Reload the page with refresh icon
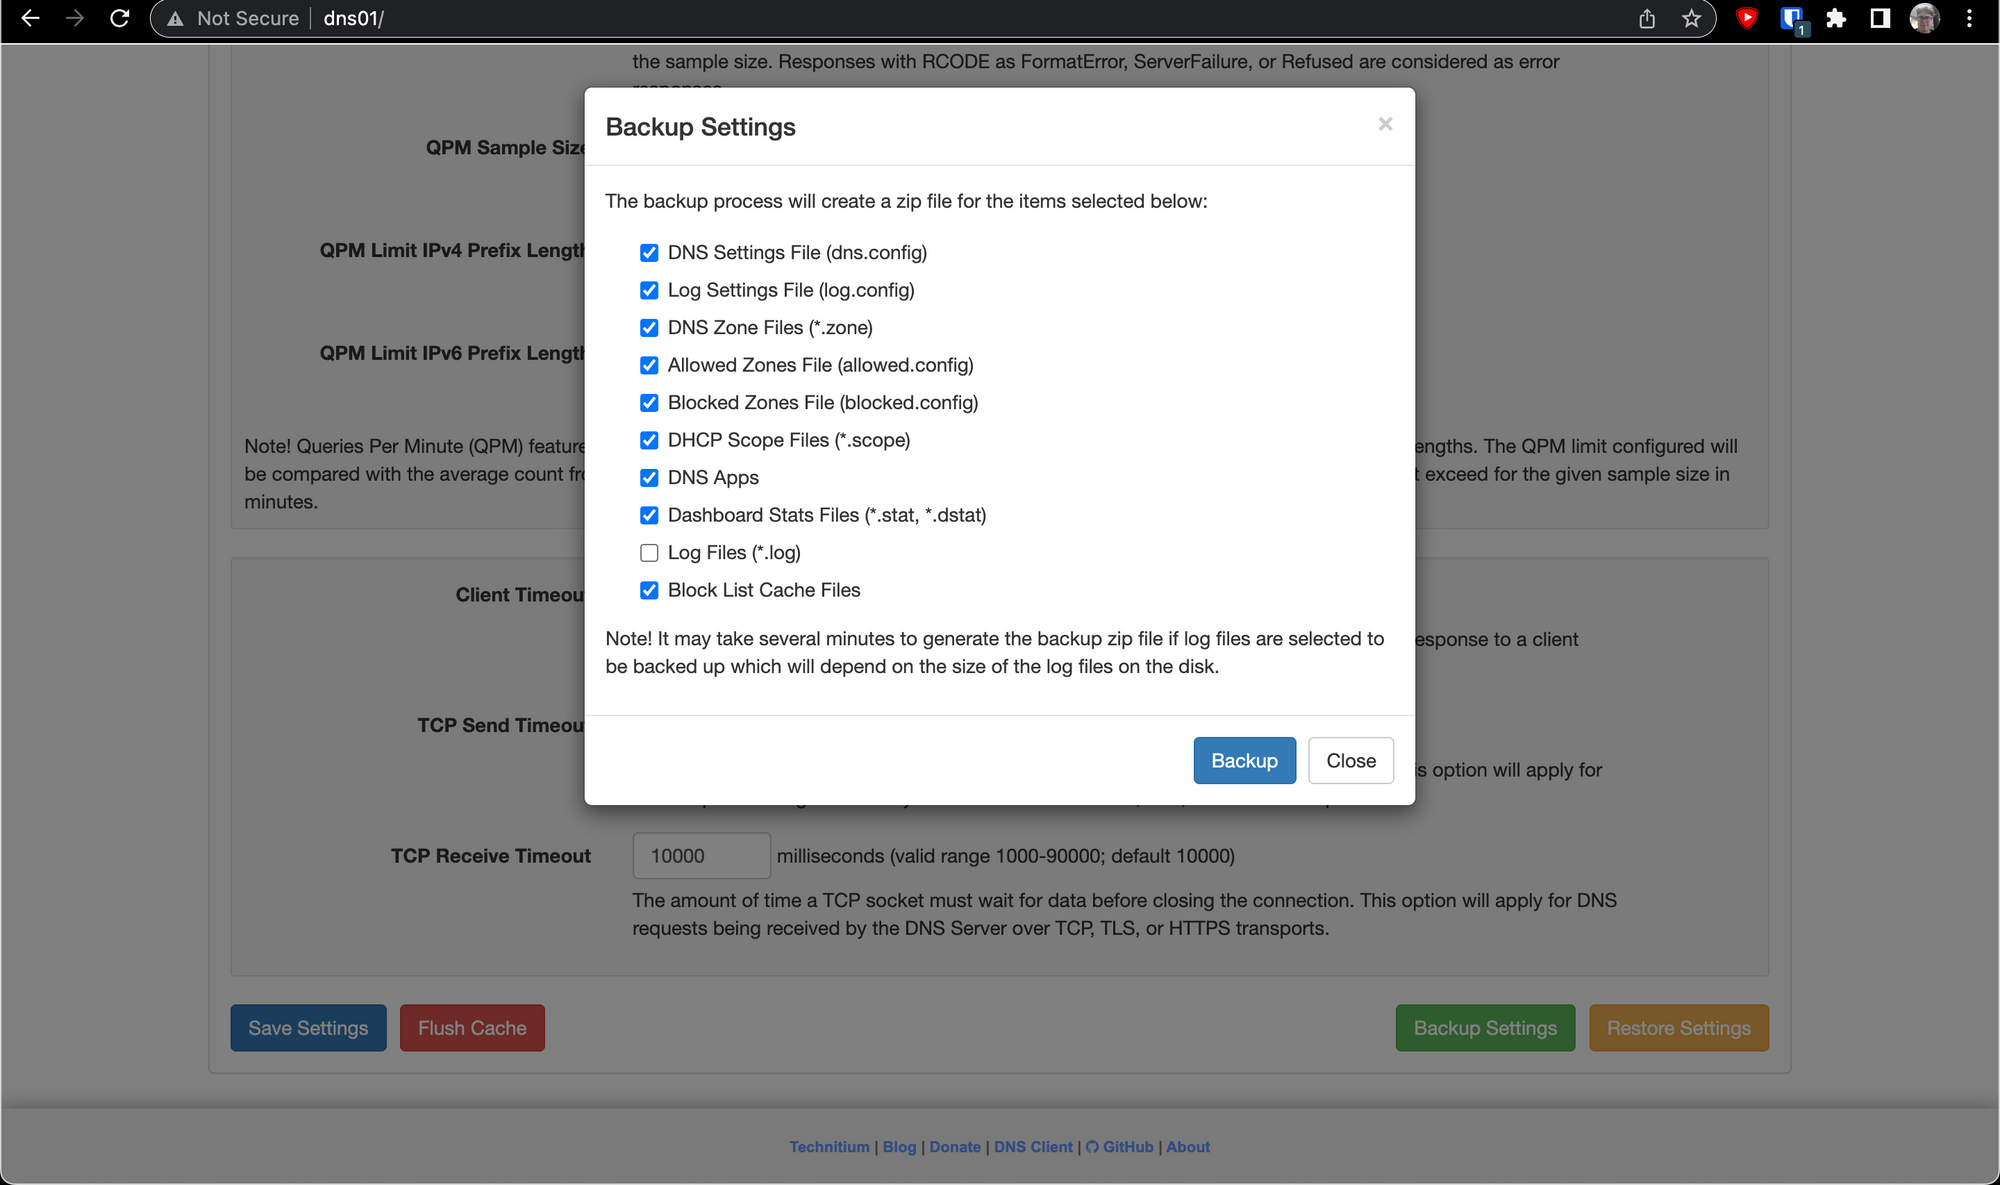The height and width of the screenshot is (1185, 2000). click(119, 18)
